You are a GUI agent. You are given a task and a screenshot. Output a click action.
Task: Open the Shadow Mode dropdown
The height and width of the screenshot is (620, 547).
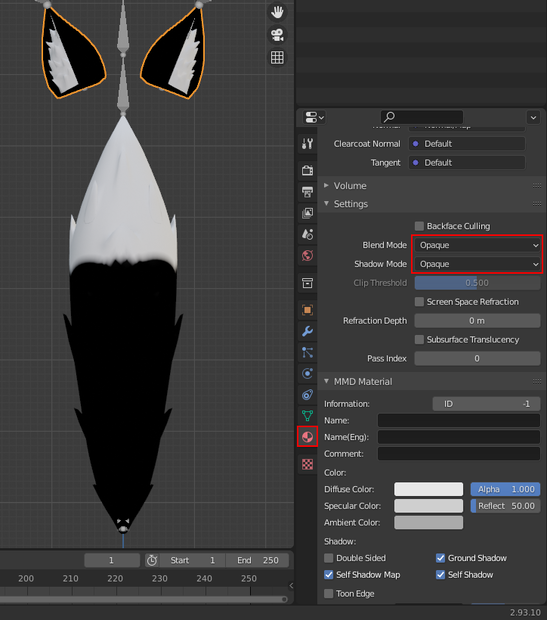tap(477, 264)
